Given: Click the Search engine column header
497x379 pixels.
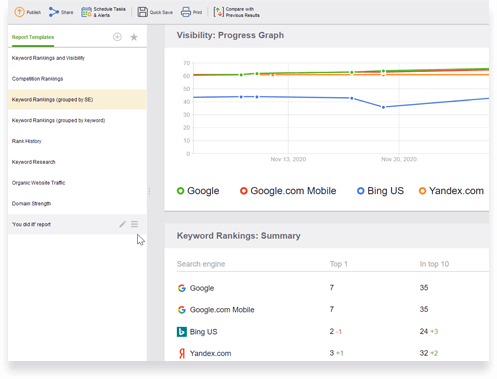Looking at the screenshot, I should coord(201,264).
